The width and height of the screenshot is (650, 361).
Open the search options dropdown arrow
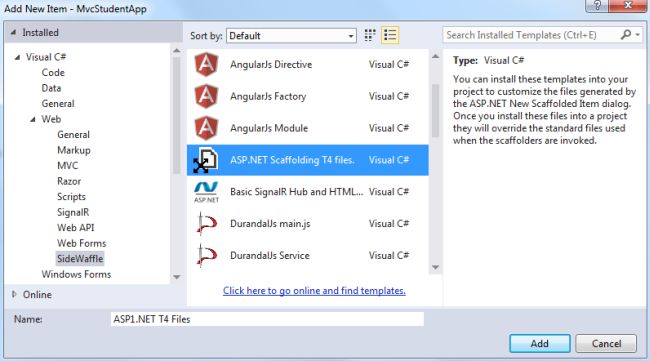[638, 35]
